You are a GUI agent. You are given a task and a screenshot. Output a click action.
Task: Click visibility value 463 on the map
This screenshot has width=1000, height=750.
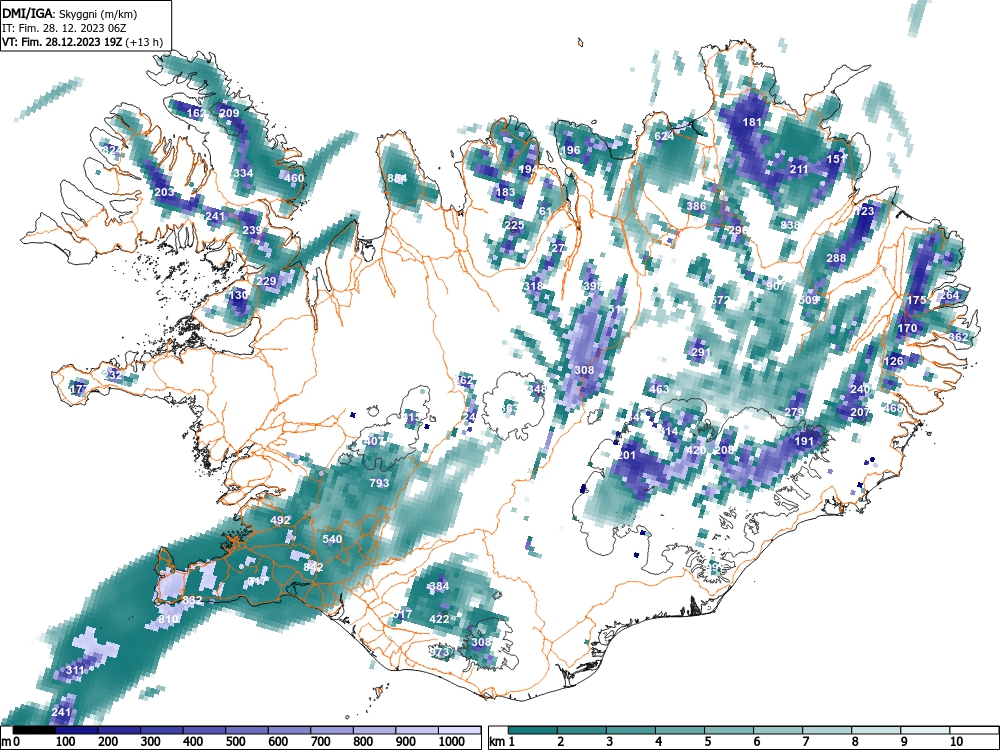pyautogui.click(x=659, y=389)
